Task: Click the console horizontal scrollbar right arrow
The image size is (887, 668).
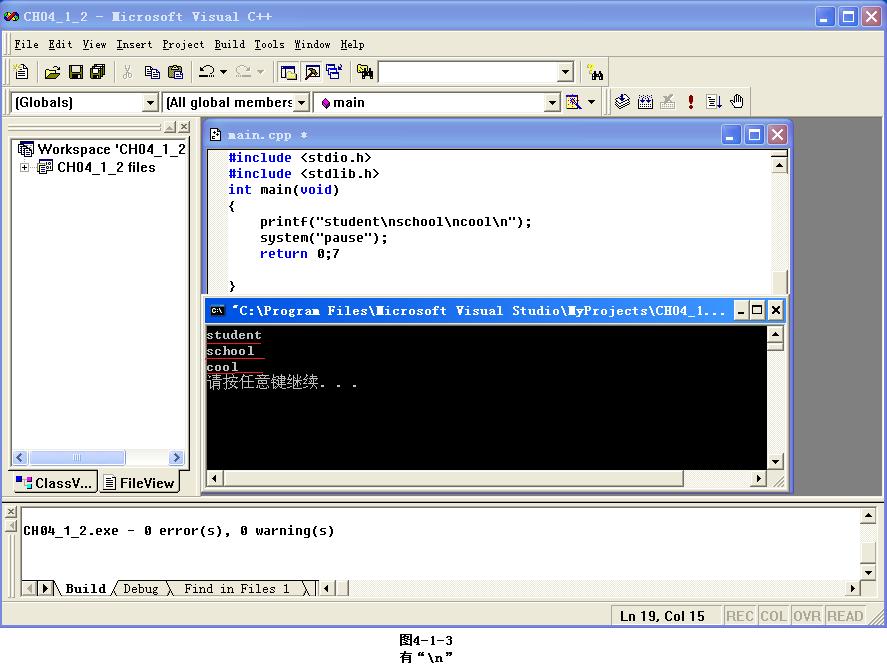Action: [x=758, y=479]
